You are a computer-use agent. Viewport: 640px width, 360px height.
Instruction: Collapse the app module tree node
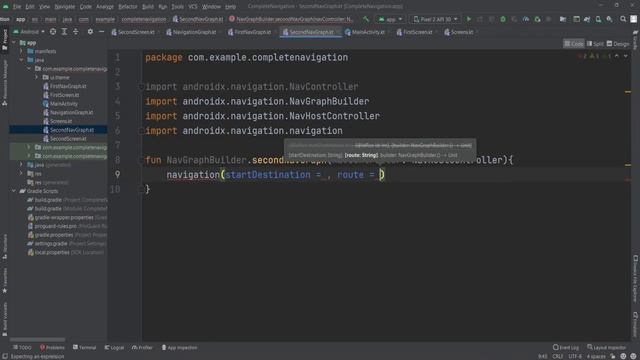(x=14, y=42)
